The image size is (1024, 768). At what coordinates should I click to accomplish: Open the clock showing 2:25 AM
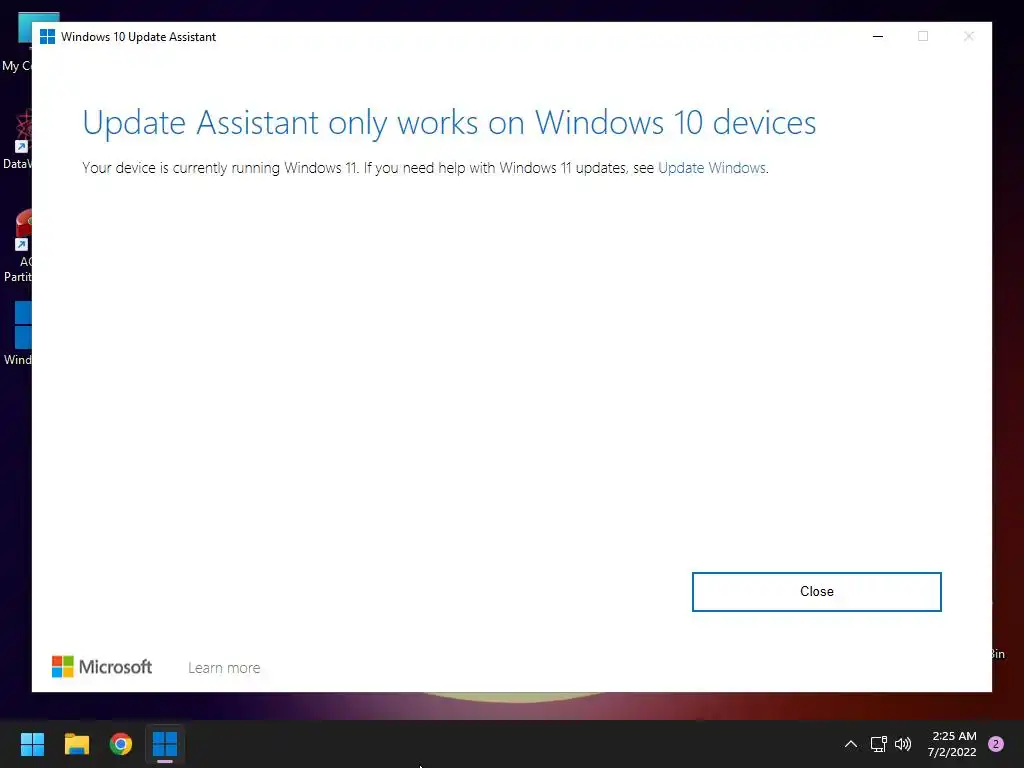tap(952, 744)
